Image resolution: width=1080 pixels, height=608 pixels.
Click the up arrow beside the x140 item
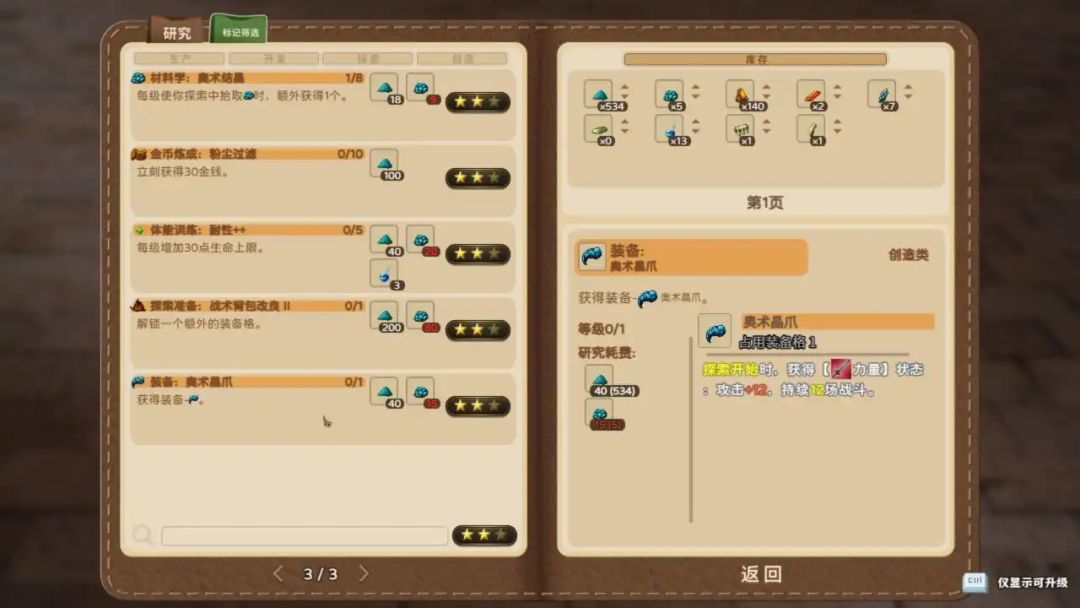(767, 87)
